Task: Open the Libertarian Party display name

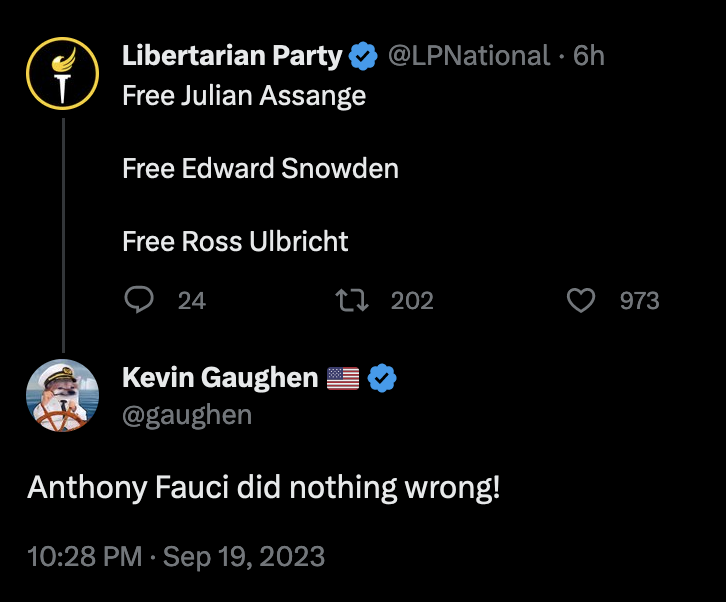Action: [232, 56]
